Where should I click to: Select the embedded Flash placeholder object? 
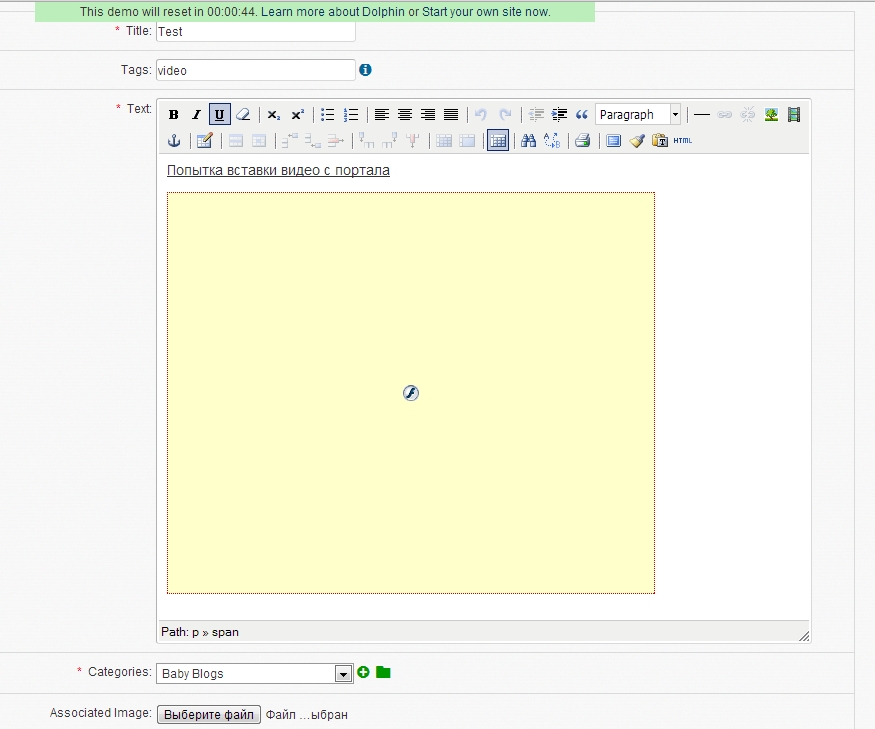[x=410, y=393]
